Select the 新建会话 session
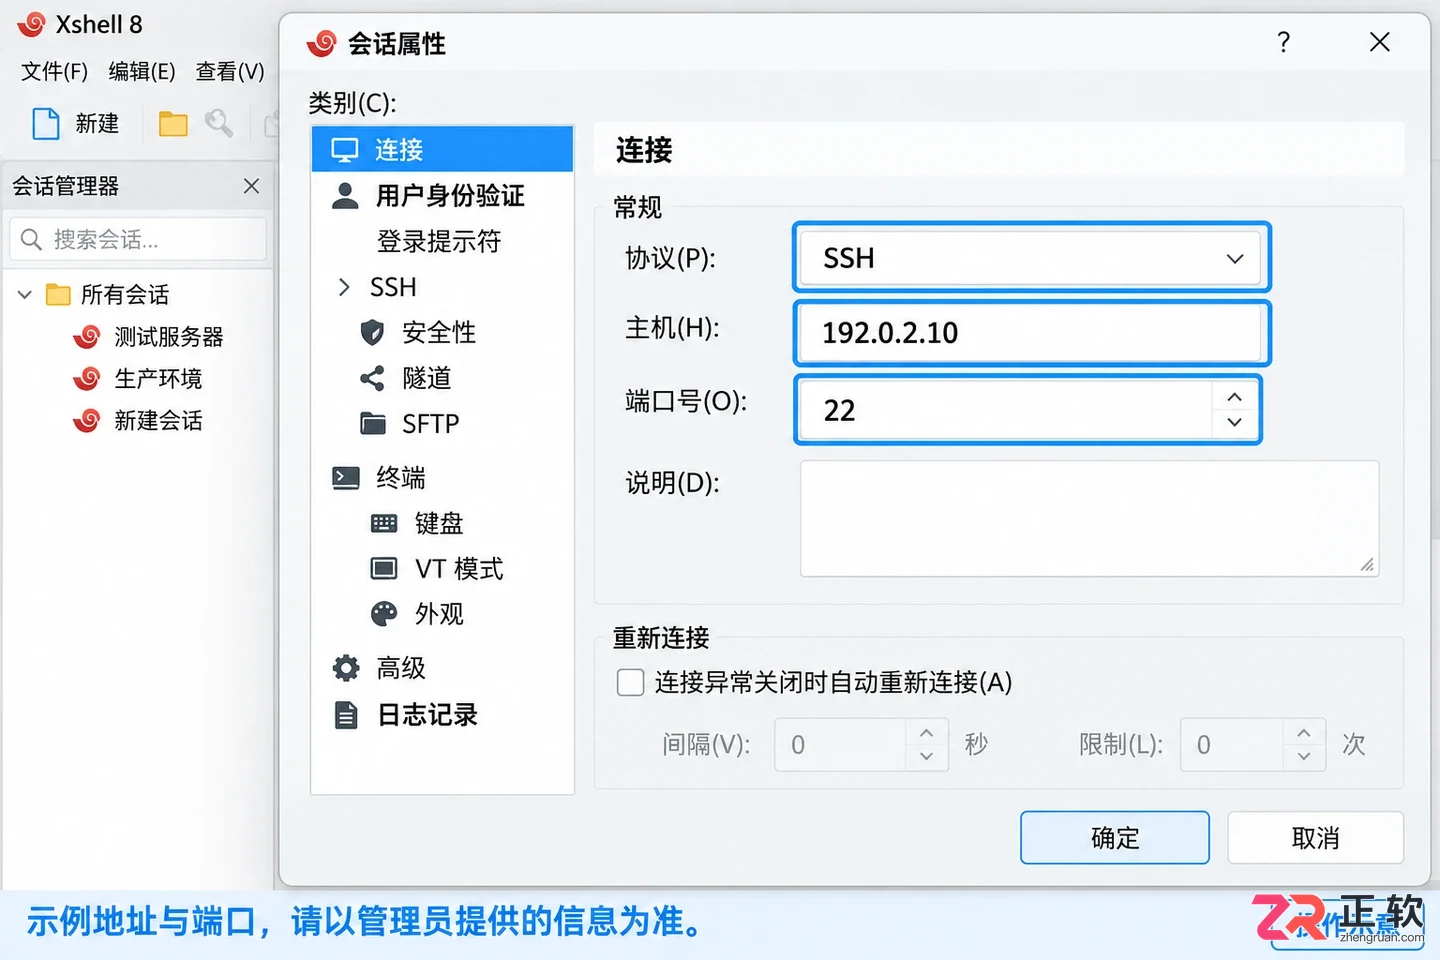The image size is (1440, 960). [137, 421]
